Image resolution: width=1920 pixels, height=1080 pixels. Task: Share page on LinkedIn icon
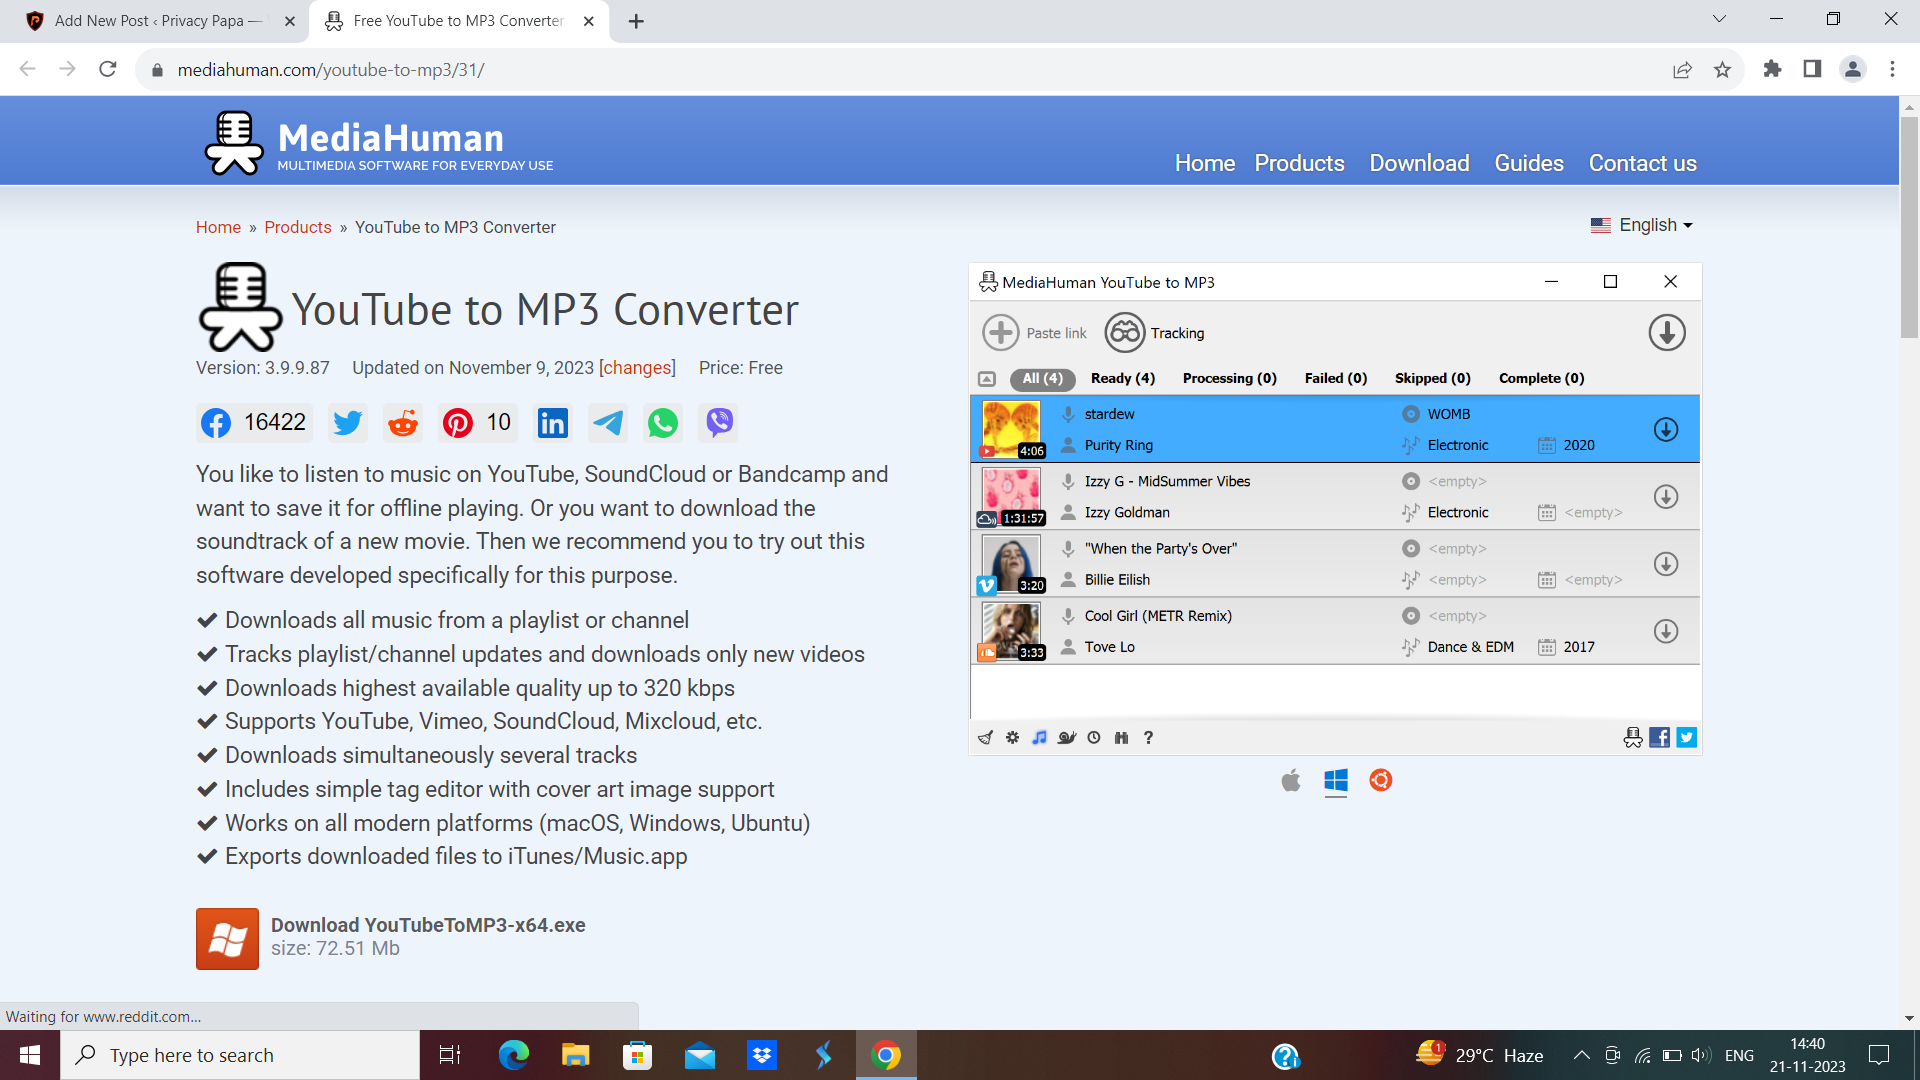pos(553,423)
